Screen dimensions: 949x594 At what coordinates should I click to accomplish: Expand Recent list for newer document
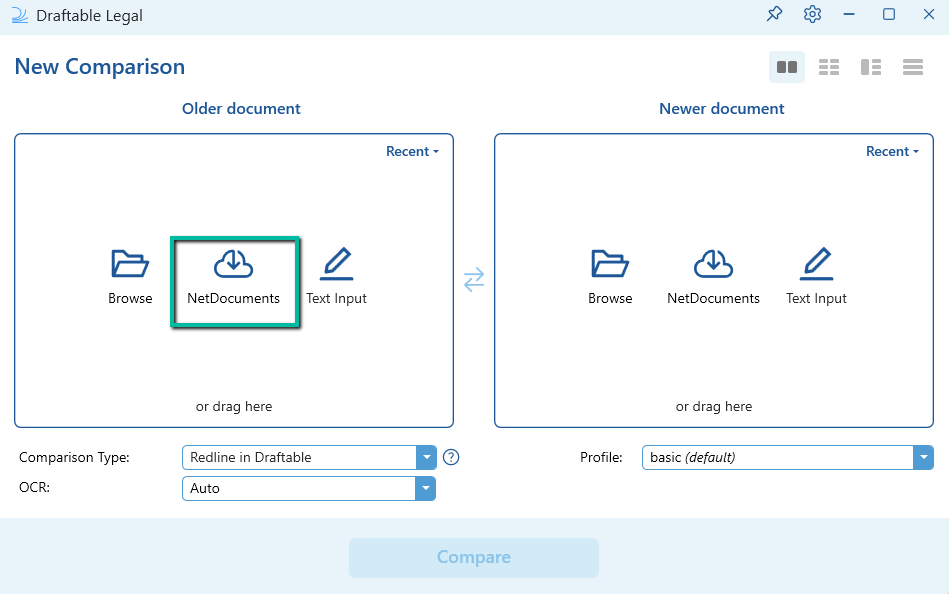tap(892, 151)
